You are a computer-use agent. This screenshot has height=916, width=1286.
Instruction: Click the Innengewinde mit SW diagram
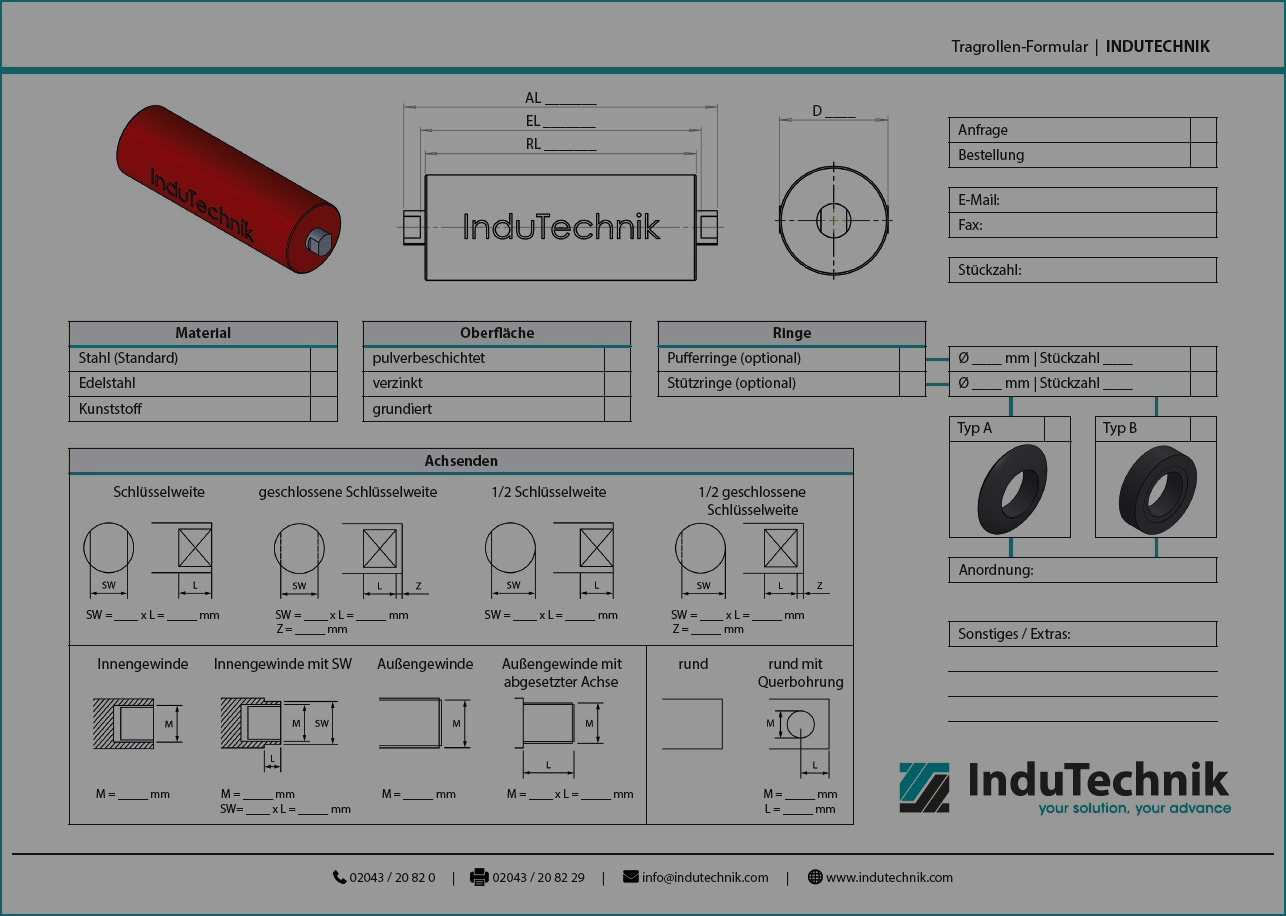click(x=279, y=733)
